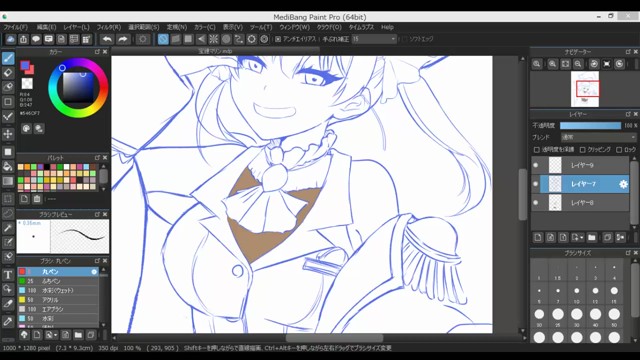The width and height of the screenshot is (640, 360).
Task: Pop out the カラー panel
Action: [97, 52]
